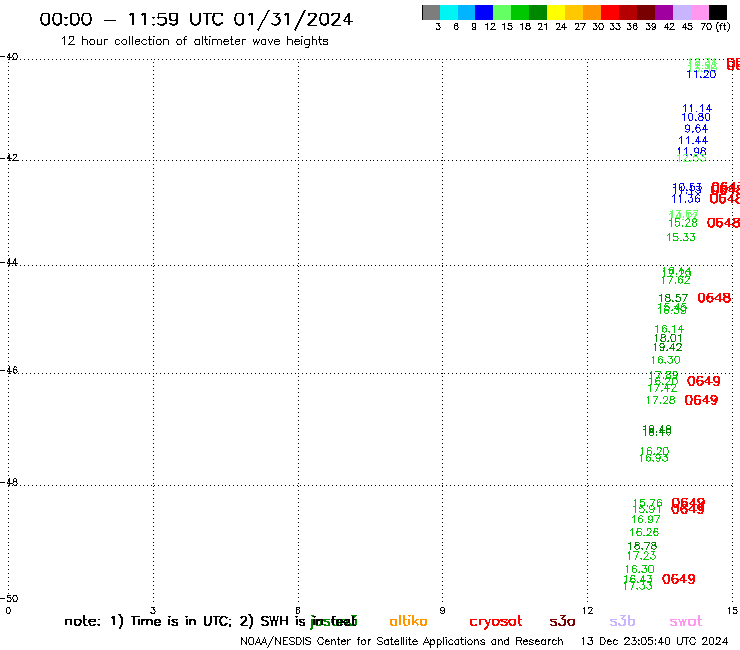The width and height of the screenshot is (740, 650).
Task: Click the wave height value 11.36
Action: click(686, 199)
